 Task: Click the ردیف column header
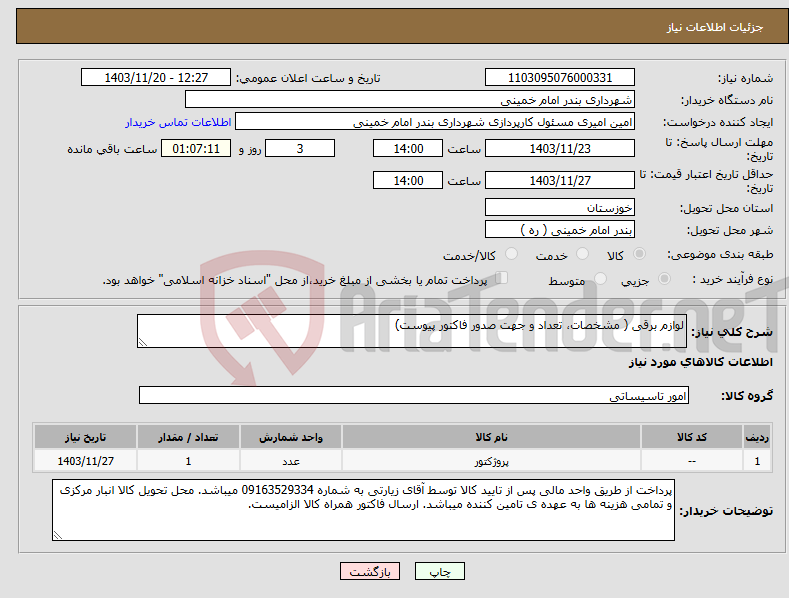(x=757, y=437)
